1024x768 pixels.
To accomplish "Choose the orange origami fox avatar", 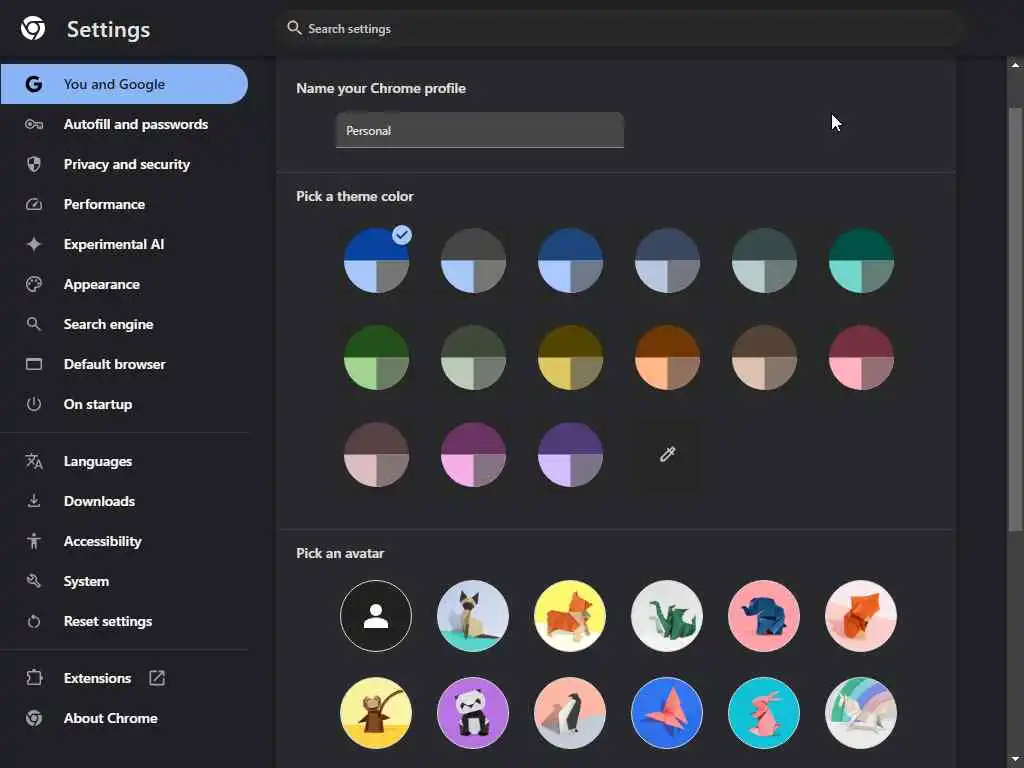I will pos(861,616).
